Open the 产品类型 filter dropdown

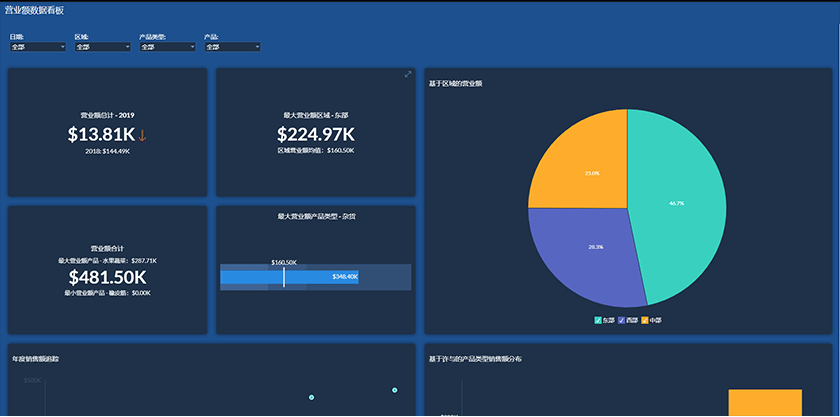(168, 47)
